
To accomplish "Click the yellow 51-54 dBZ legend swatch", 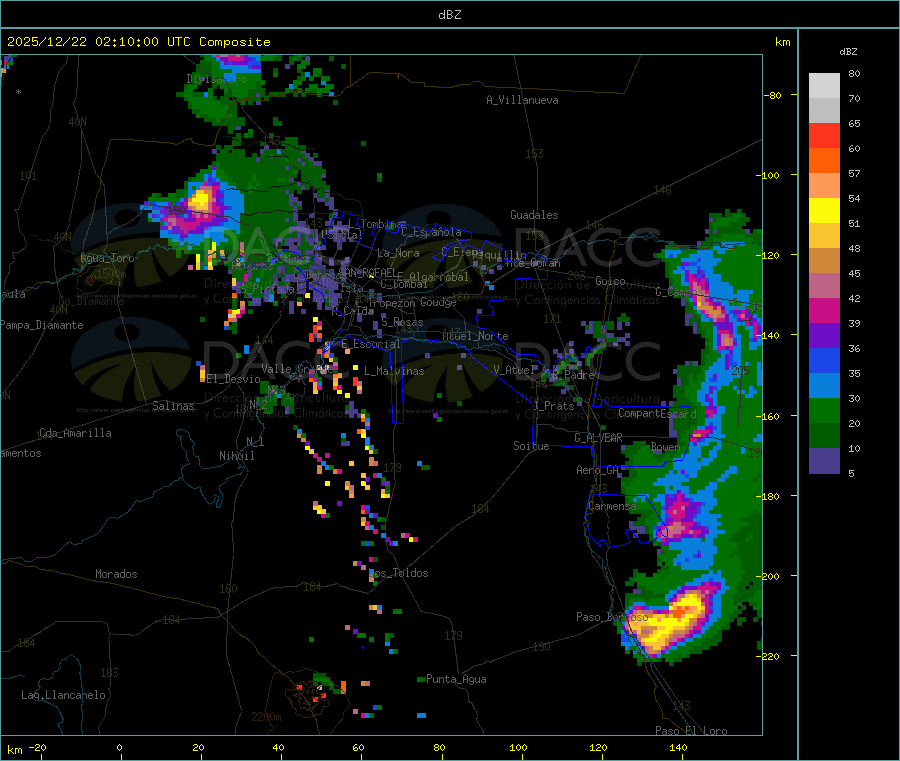I will (x=824, y=211).
